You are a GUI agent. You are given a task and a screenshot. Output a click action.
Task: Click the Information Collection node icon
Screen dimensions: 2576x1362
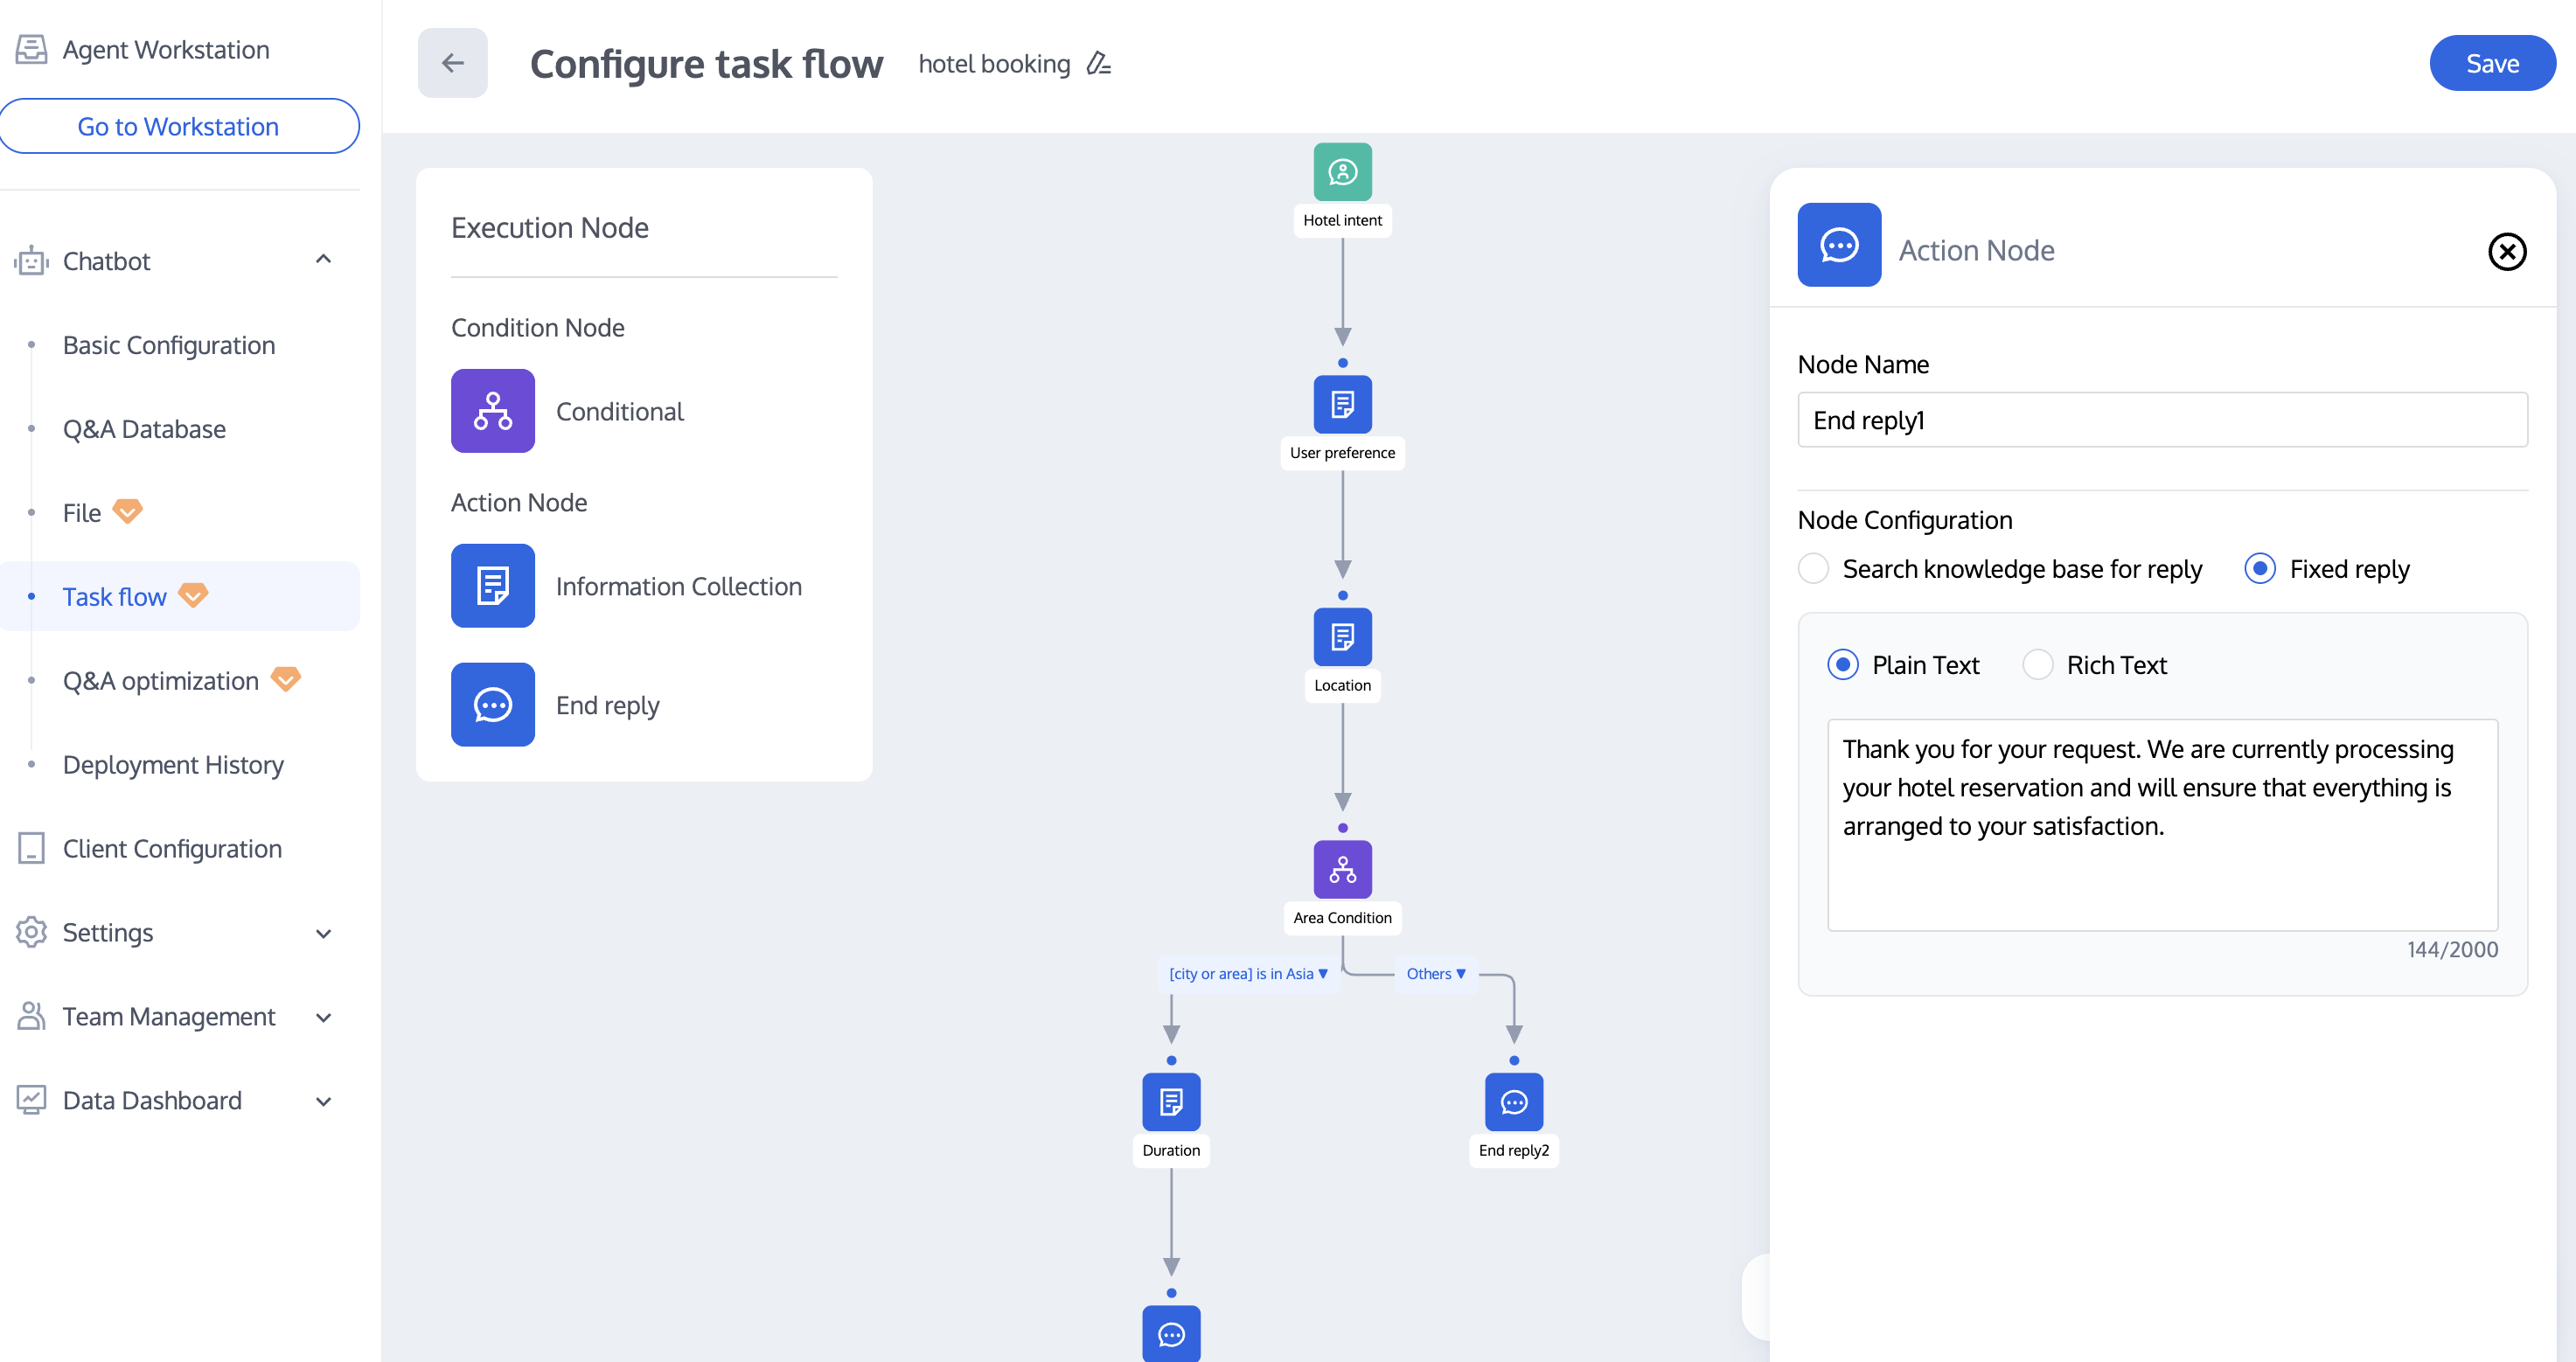(492, 586)
